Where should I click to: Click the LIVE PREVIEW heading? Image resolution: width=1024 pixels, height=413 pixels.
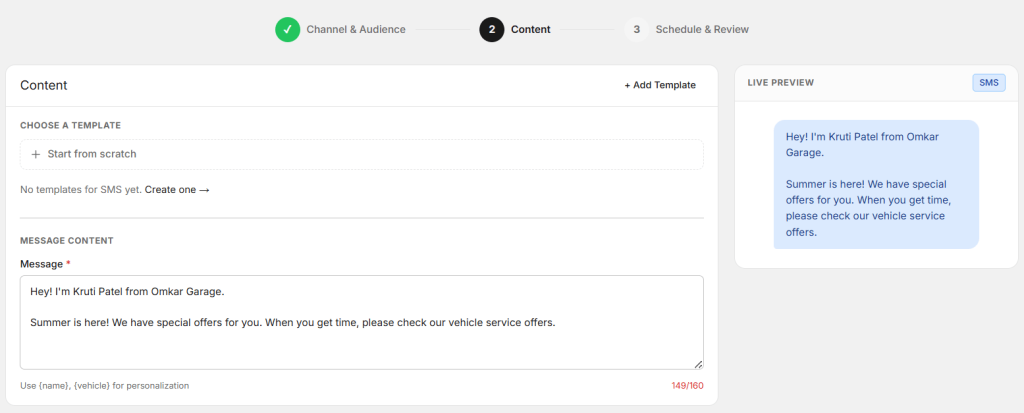780,83
